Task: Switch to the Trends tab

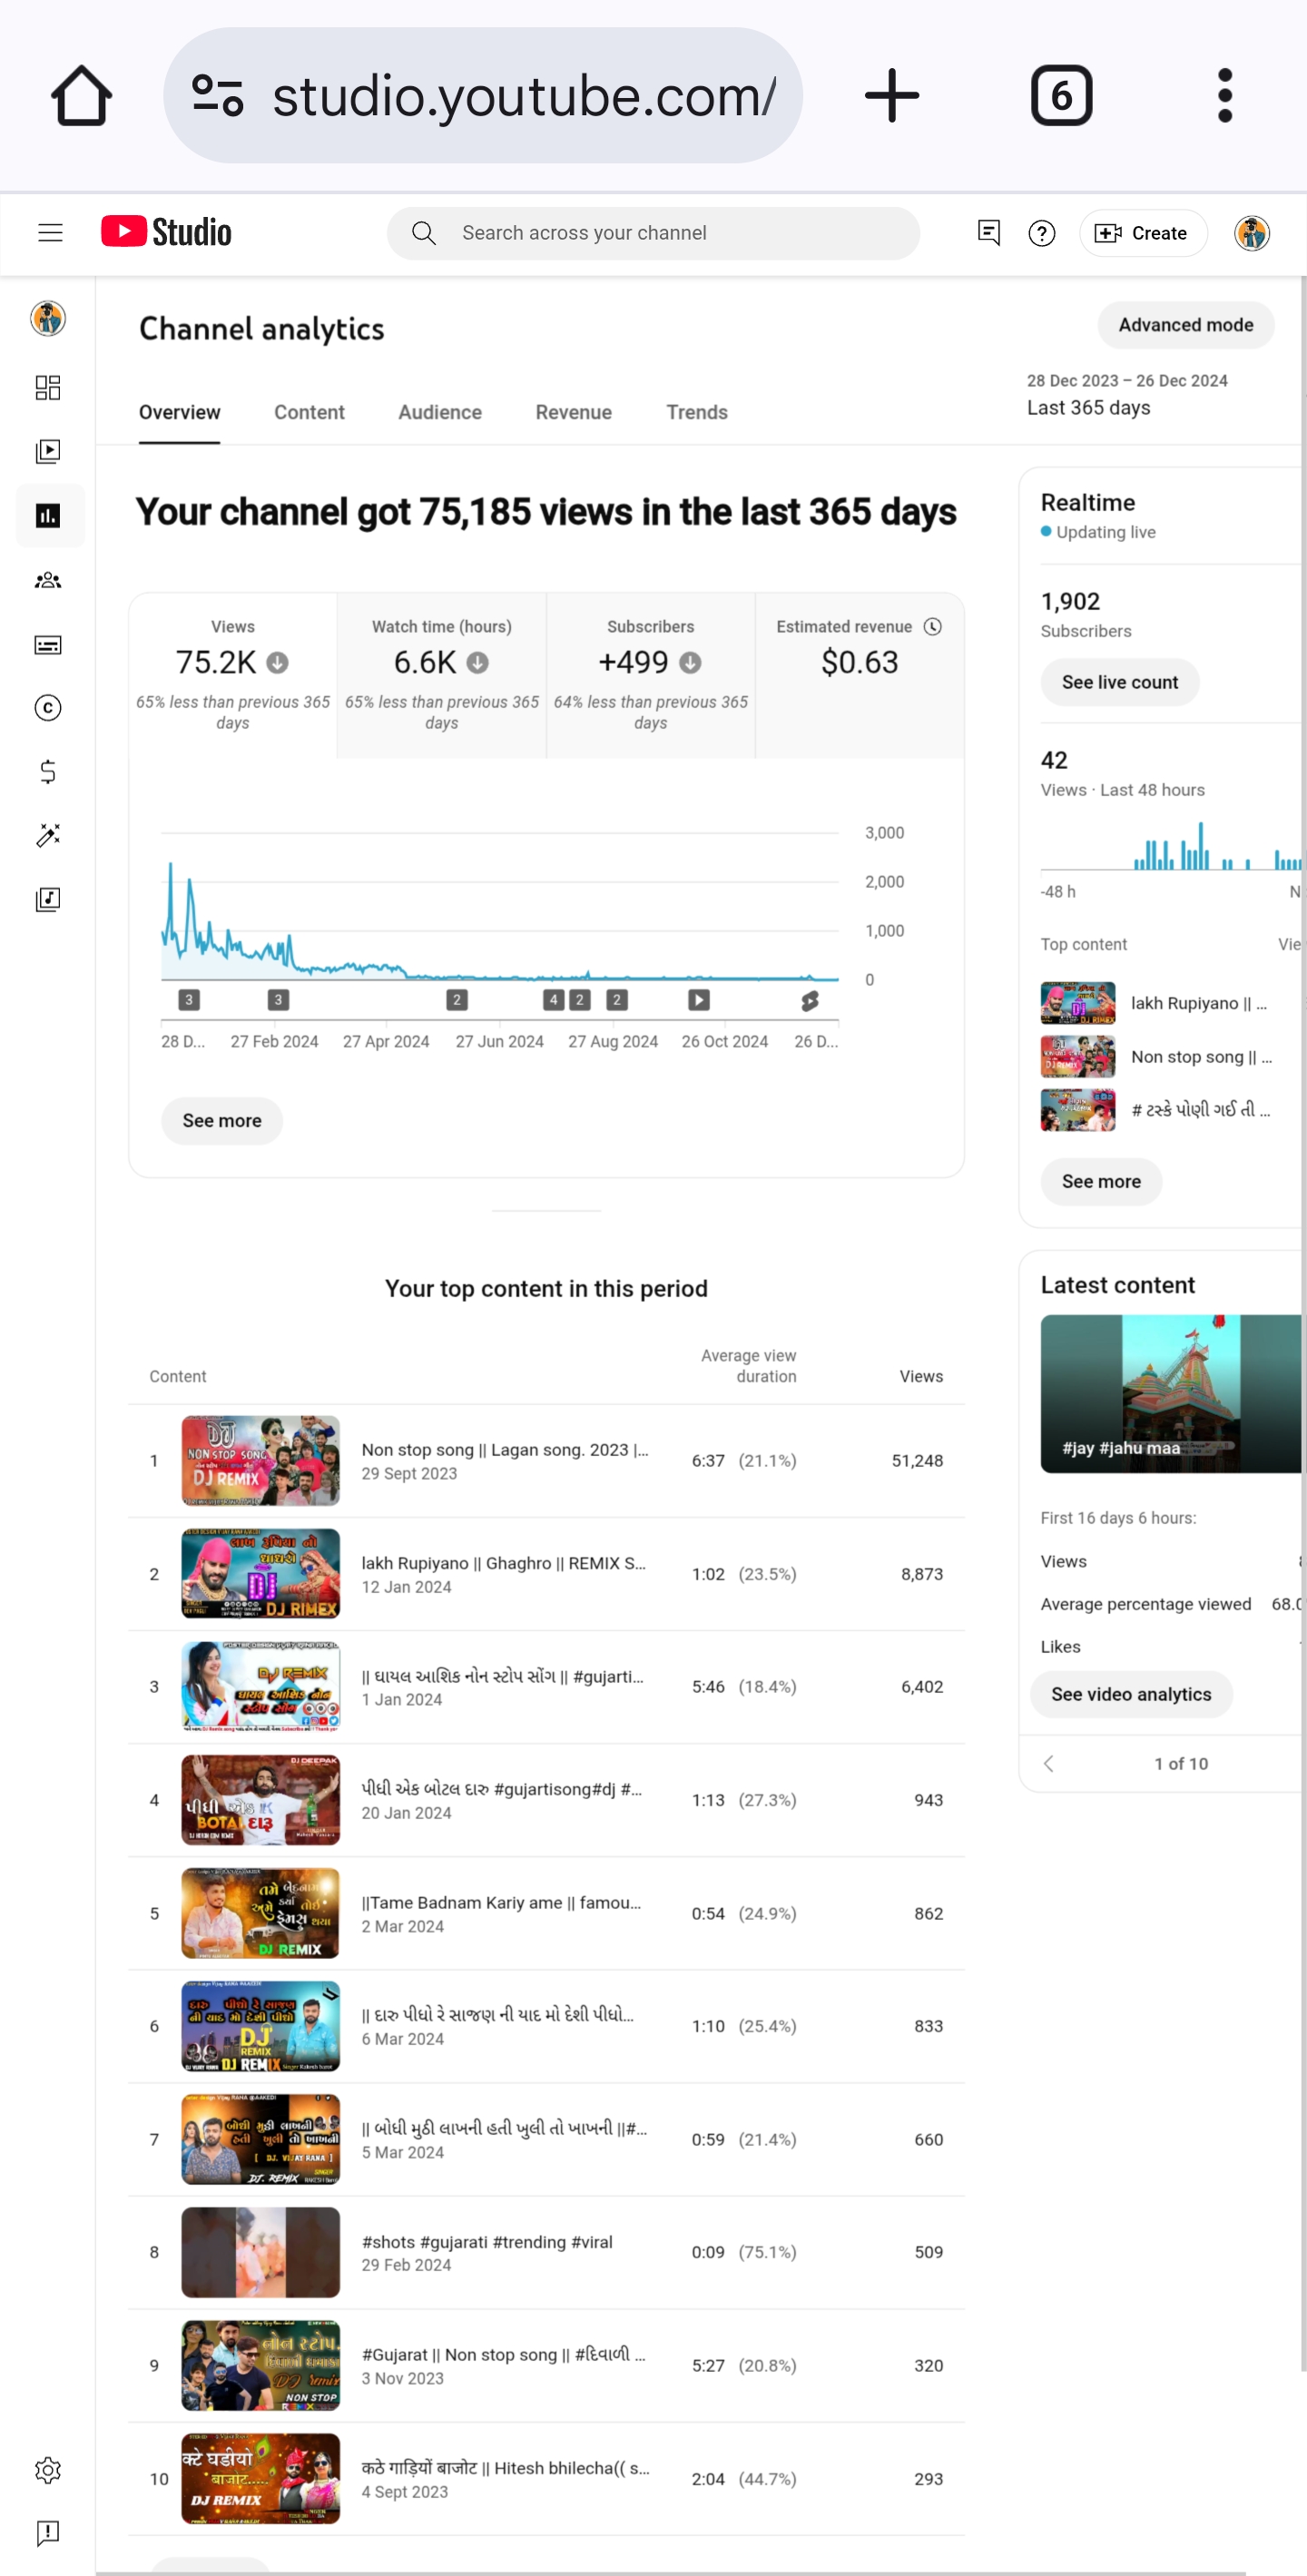Action: coord(697,412)
